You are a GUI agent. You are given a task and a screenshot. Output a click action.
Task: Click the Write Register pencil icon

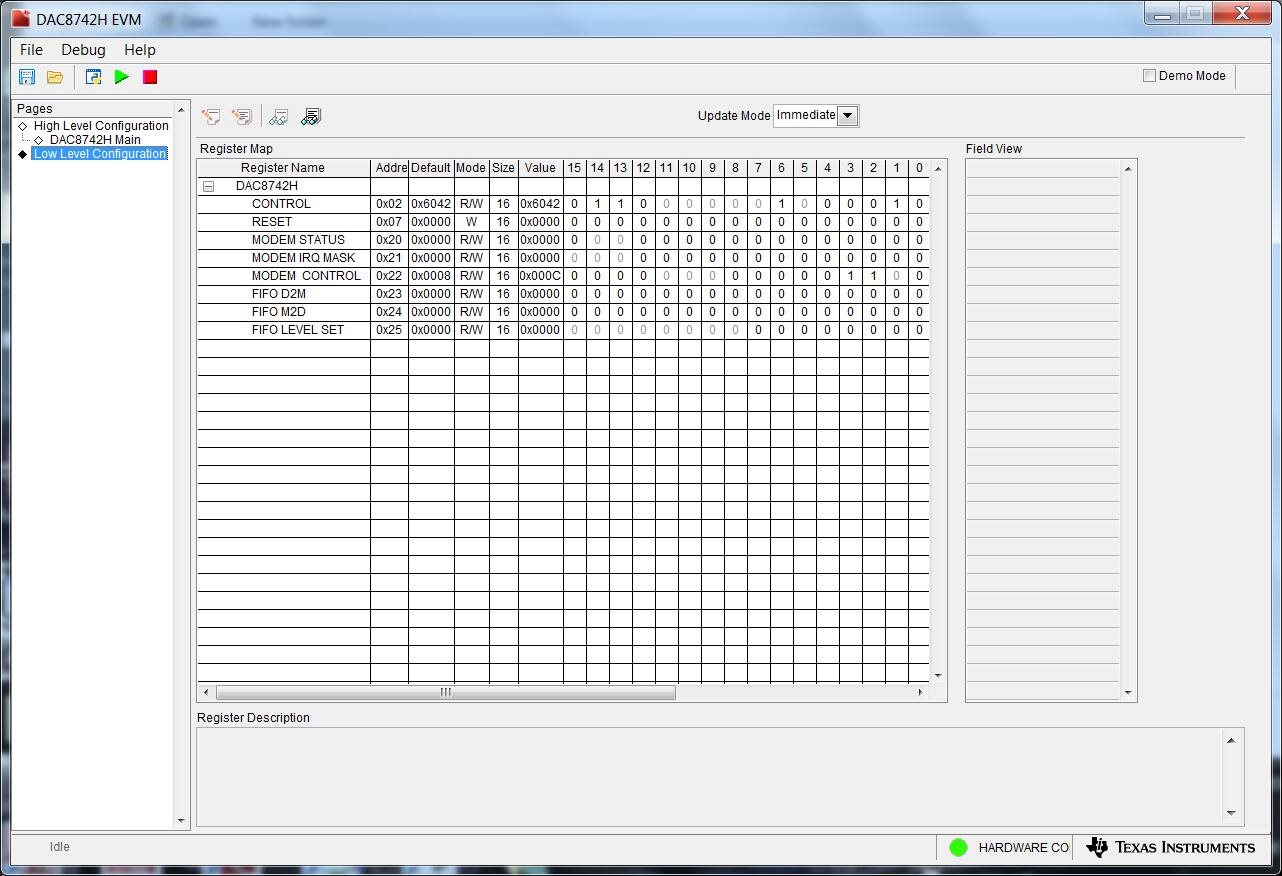click(211, 117)
